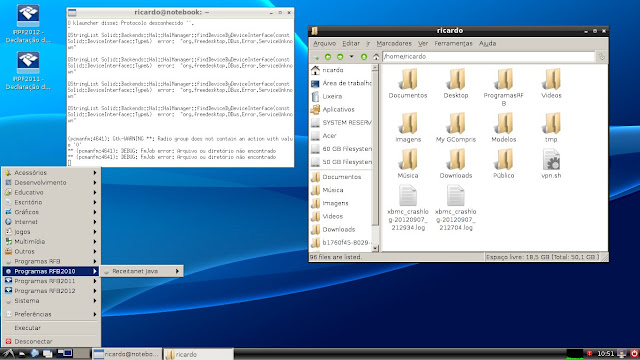The width and height of the screenshot is (640, 360).
Task: Open the Ajuda menu
Action: tap(487, 43)
